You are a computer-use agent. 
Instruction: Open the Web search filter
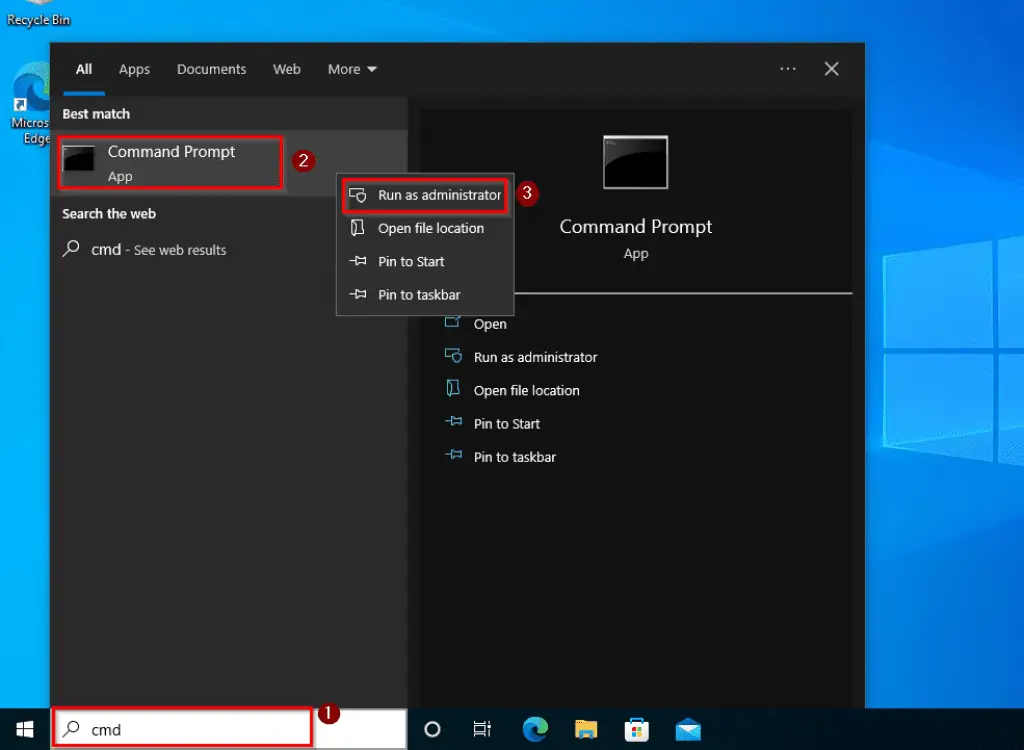[x=286, y=69]
